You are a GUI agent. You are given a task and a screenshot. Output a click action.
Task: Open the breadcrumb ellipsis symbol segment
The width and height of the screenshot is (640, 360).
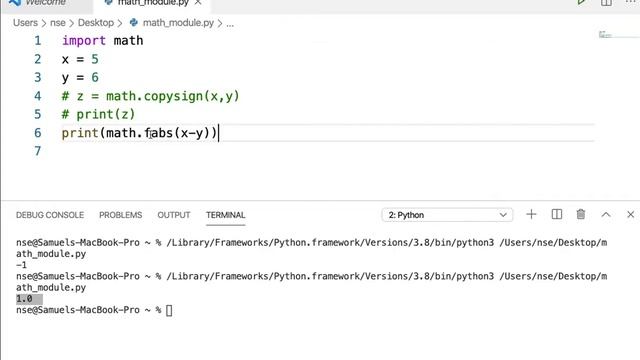tap(230, 24)
